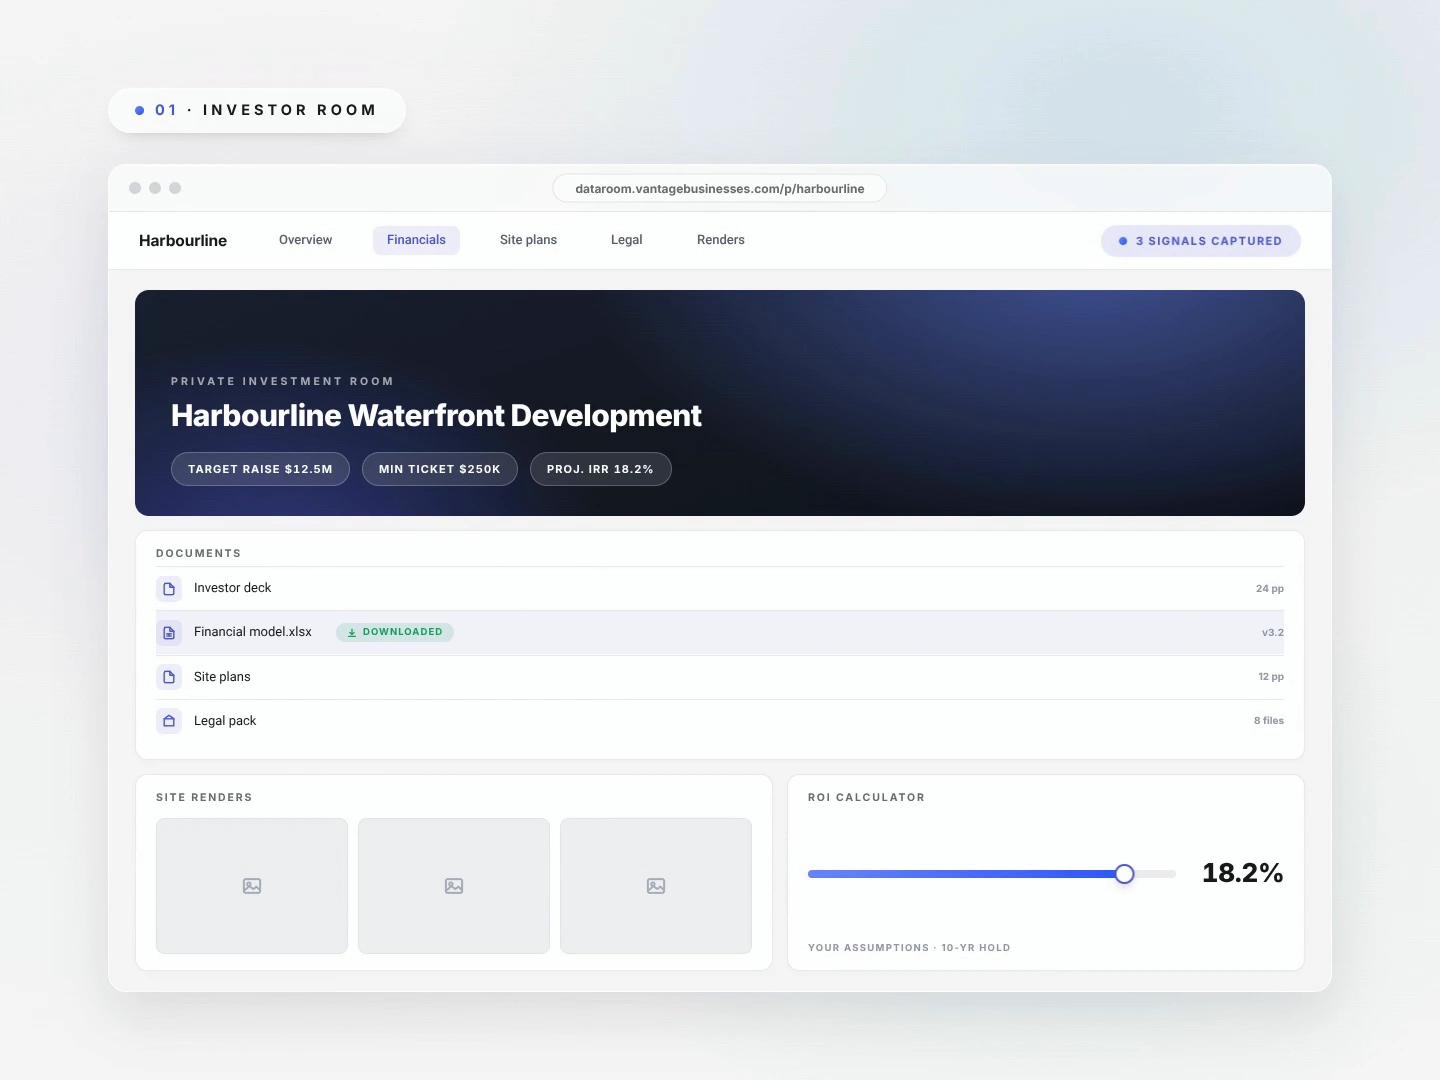This screenshot has height=1080, width=1440.
Task: Click the Target Raise $12.5M pill
Action: click(260, 469)
